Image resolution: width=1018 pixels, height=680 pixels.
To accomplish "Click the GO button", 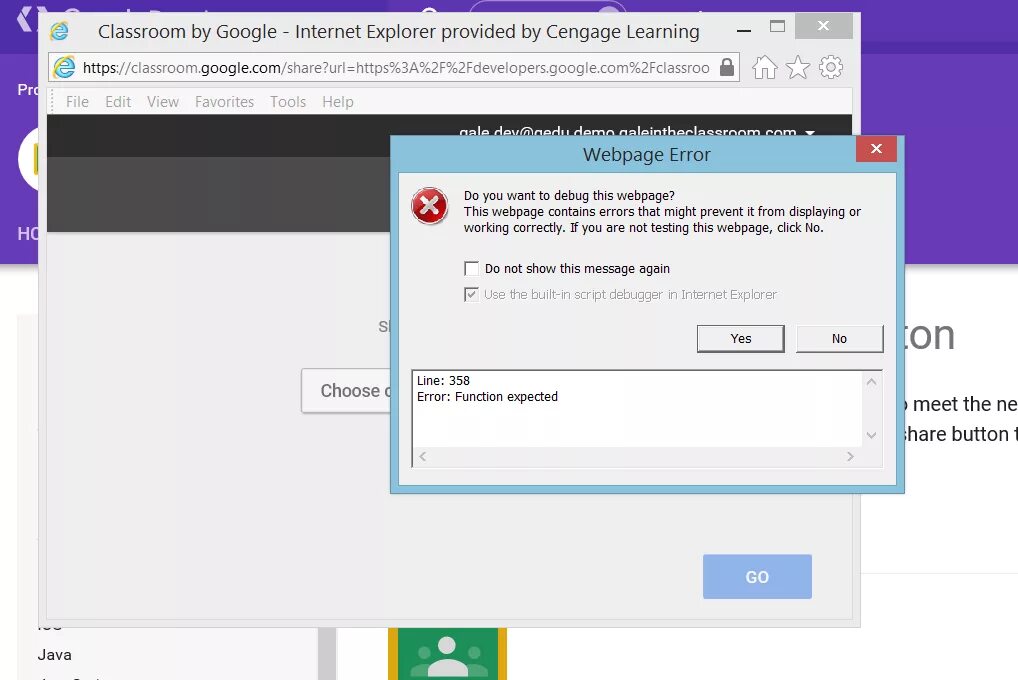I will tap(757, 577).
